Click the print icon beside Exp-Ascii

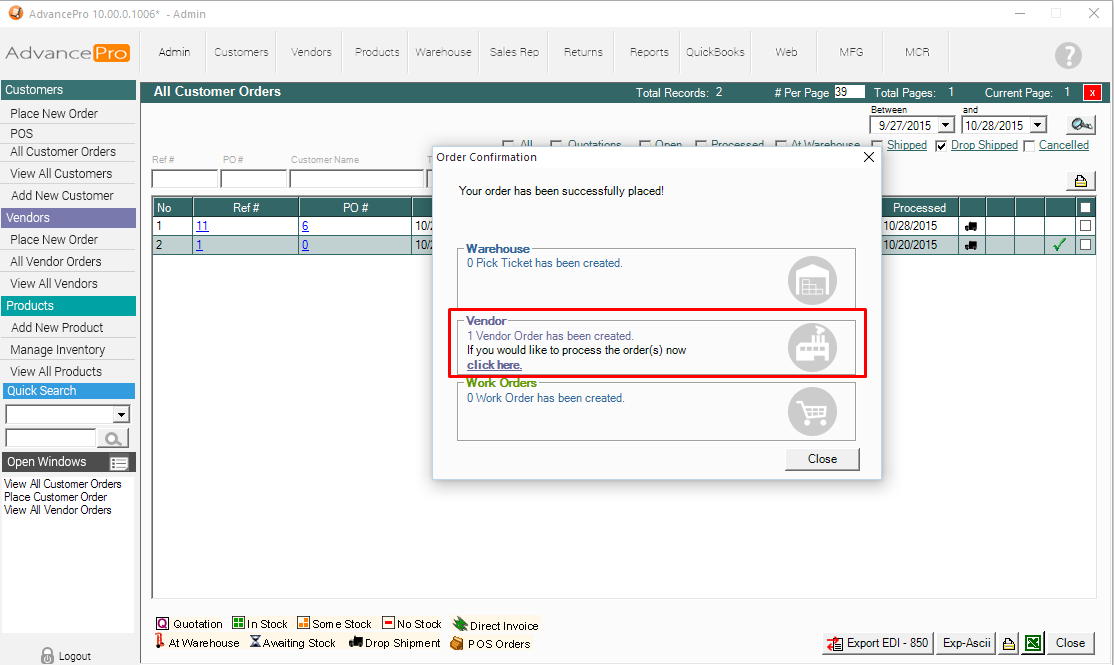[1009, 643]
